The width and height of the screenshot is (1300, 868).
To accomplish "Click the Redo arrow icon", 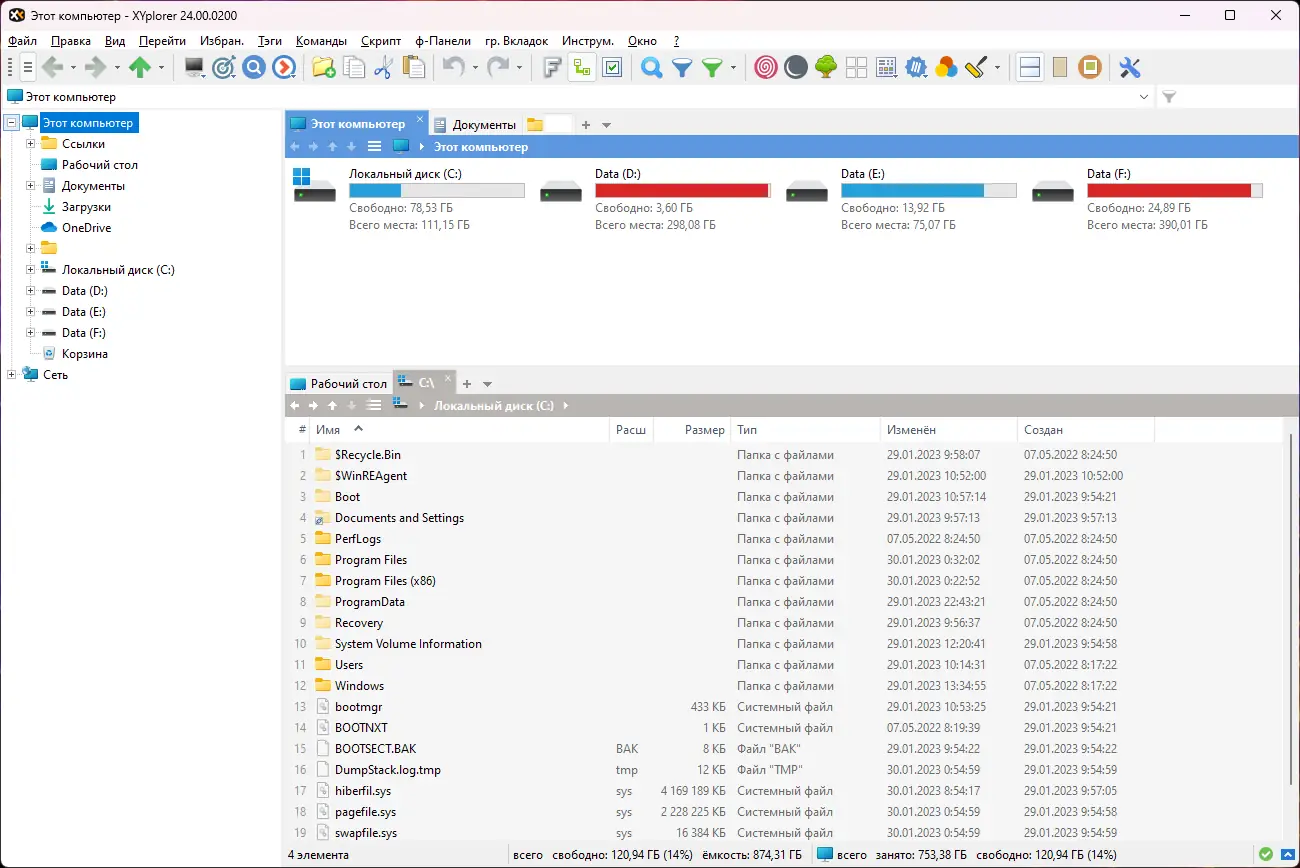I will click(497, 68).
